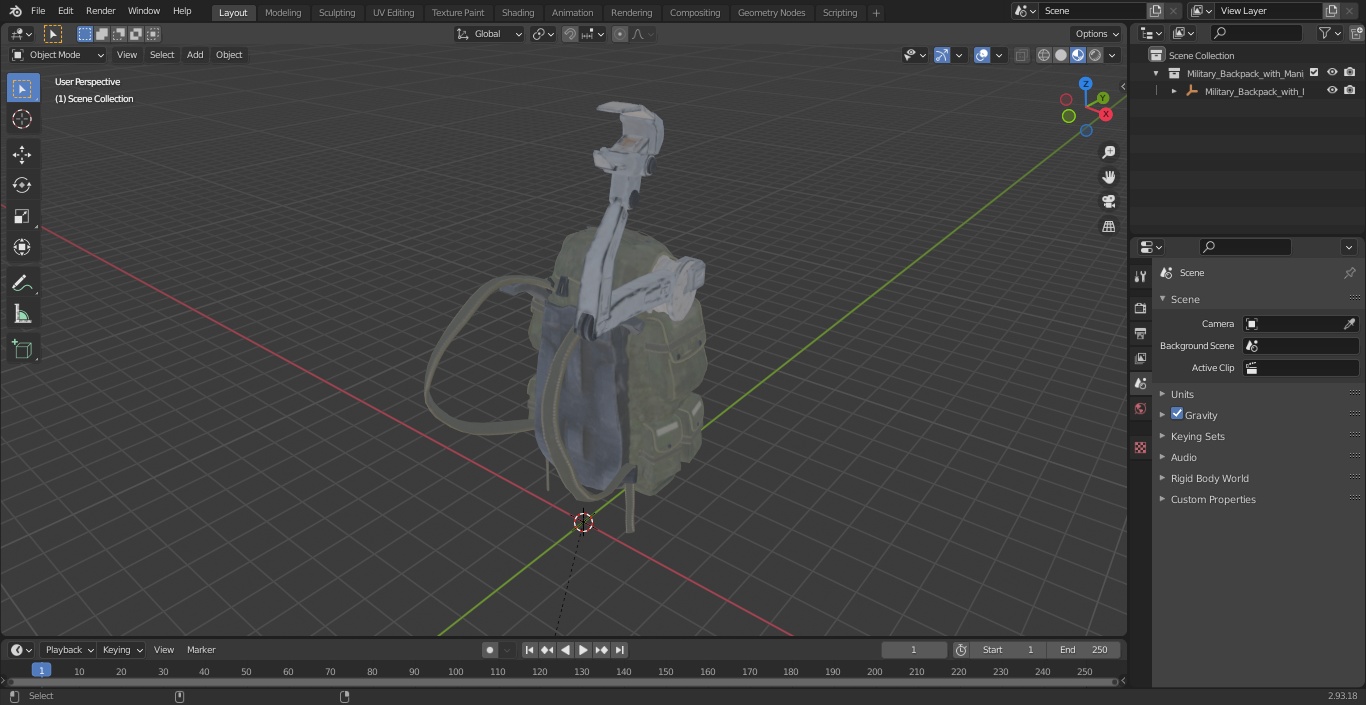This screenshot has height=705, width=1366.
Task: Play animation forward
Action: 583,650
